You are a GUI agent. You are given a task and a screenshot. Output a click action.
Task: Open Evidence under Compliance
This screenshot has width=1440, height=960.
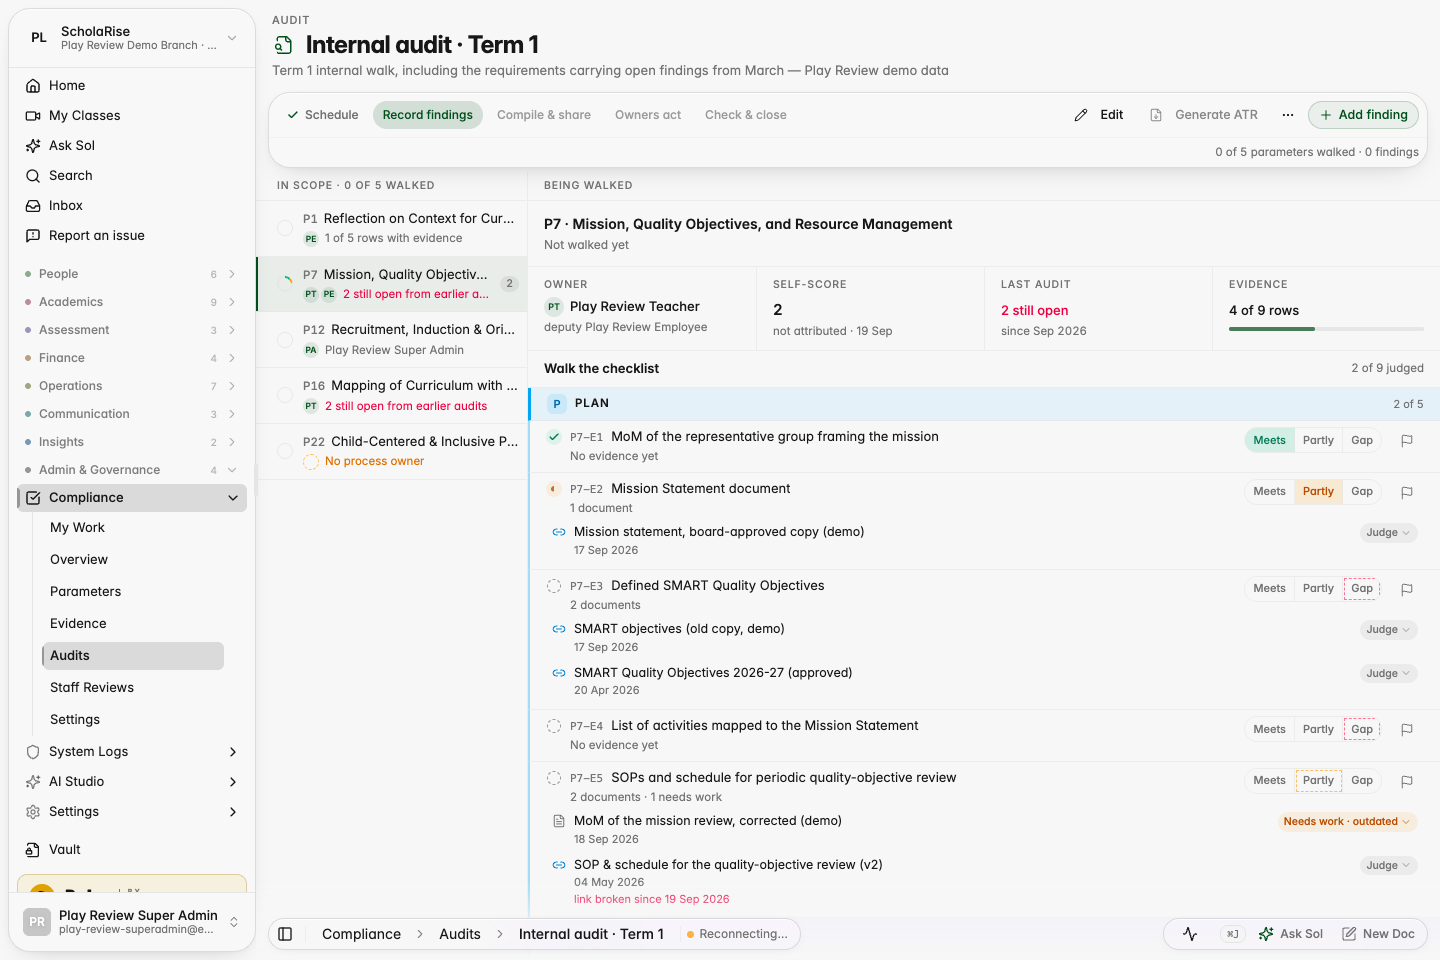pos(78,624)
